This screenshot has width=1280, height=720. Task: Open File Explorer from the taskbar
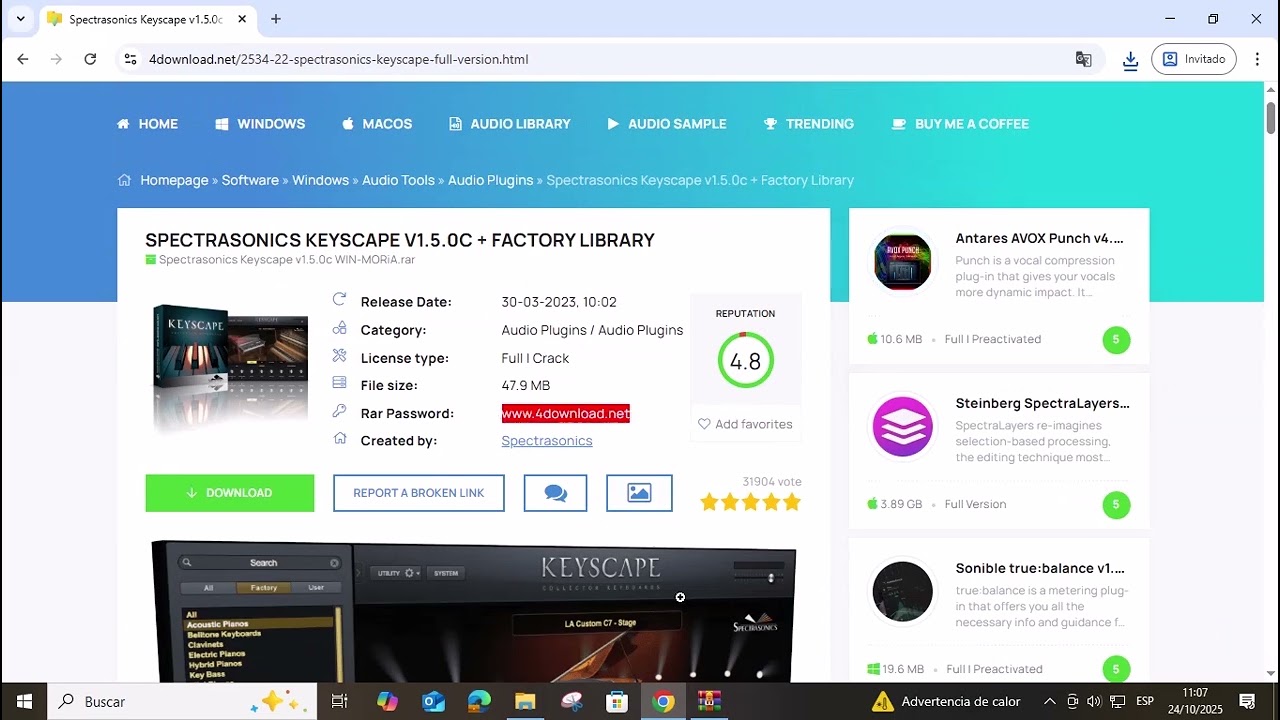pyautogui.click(x=525, y=701)
